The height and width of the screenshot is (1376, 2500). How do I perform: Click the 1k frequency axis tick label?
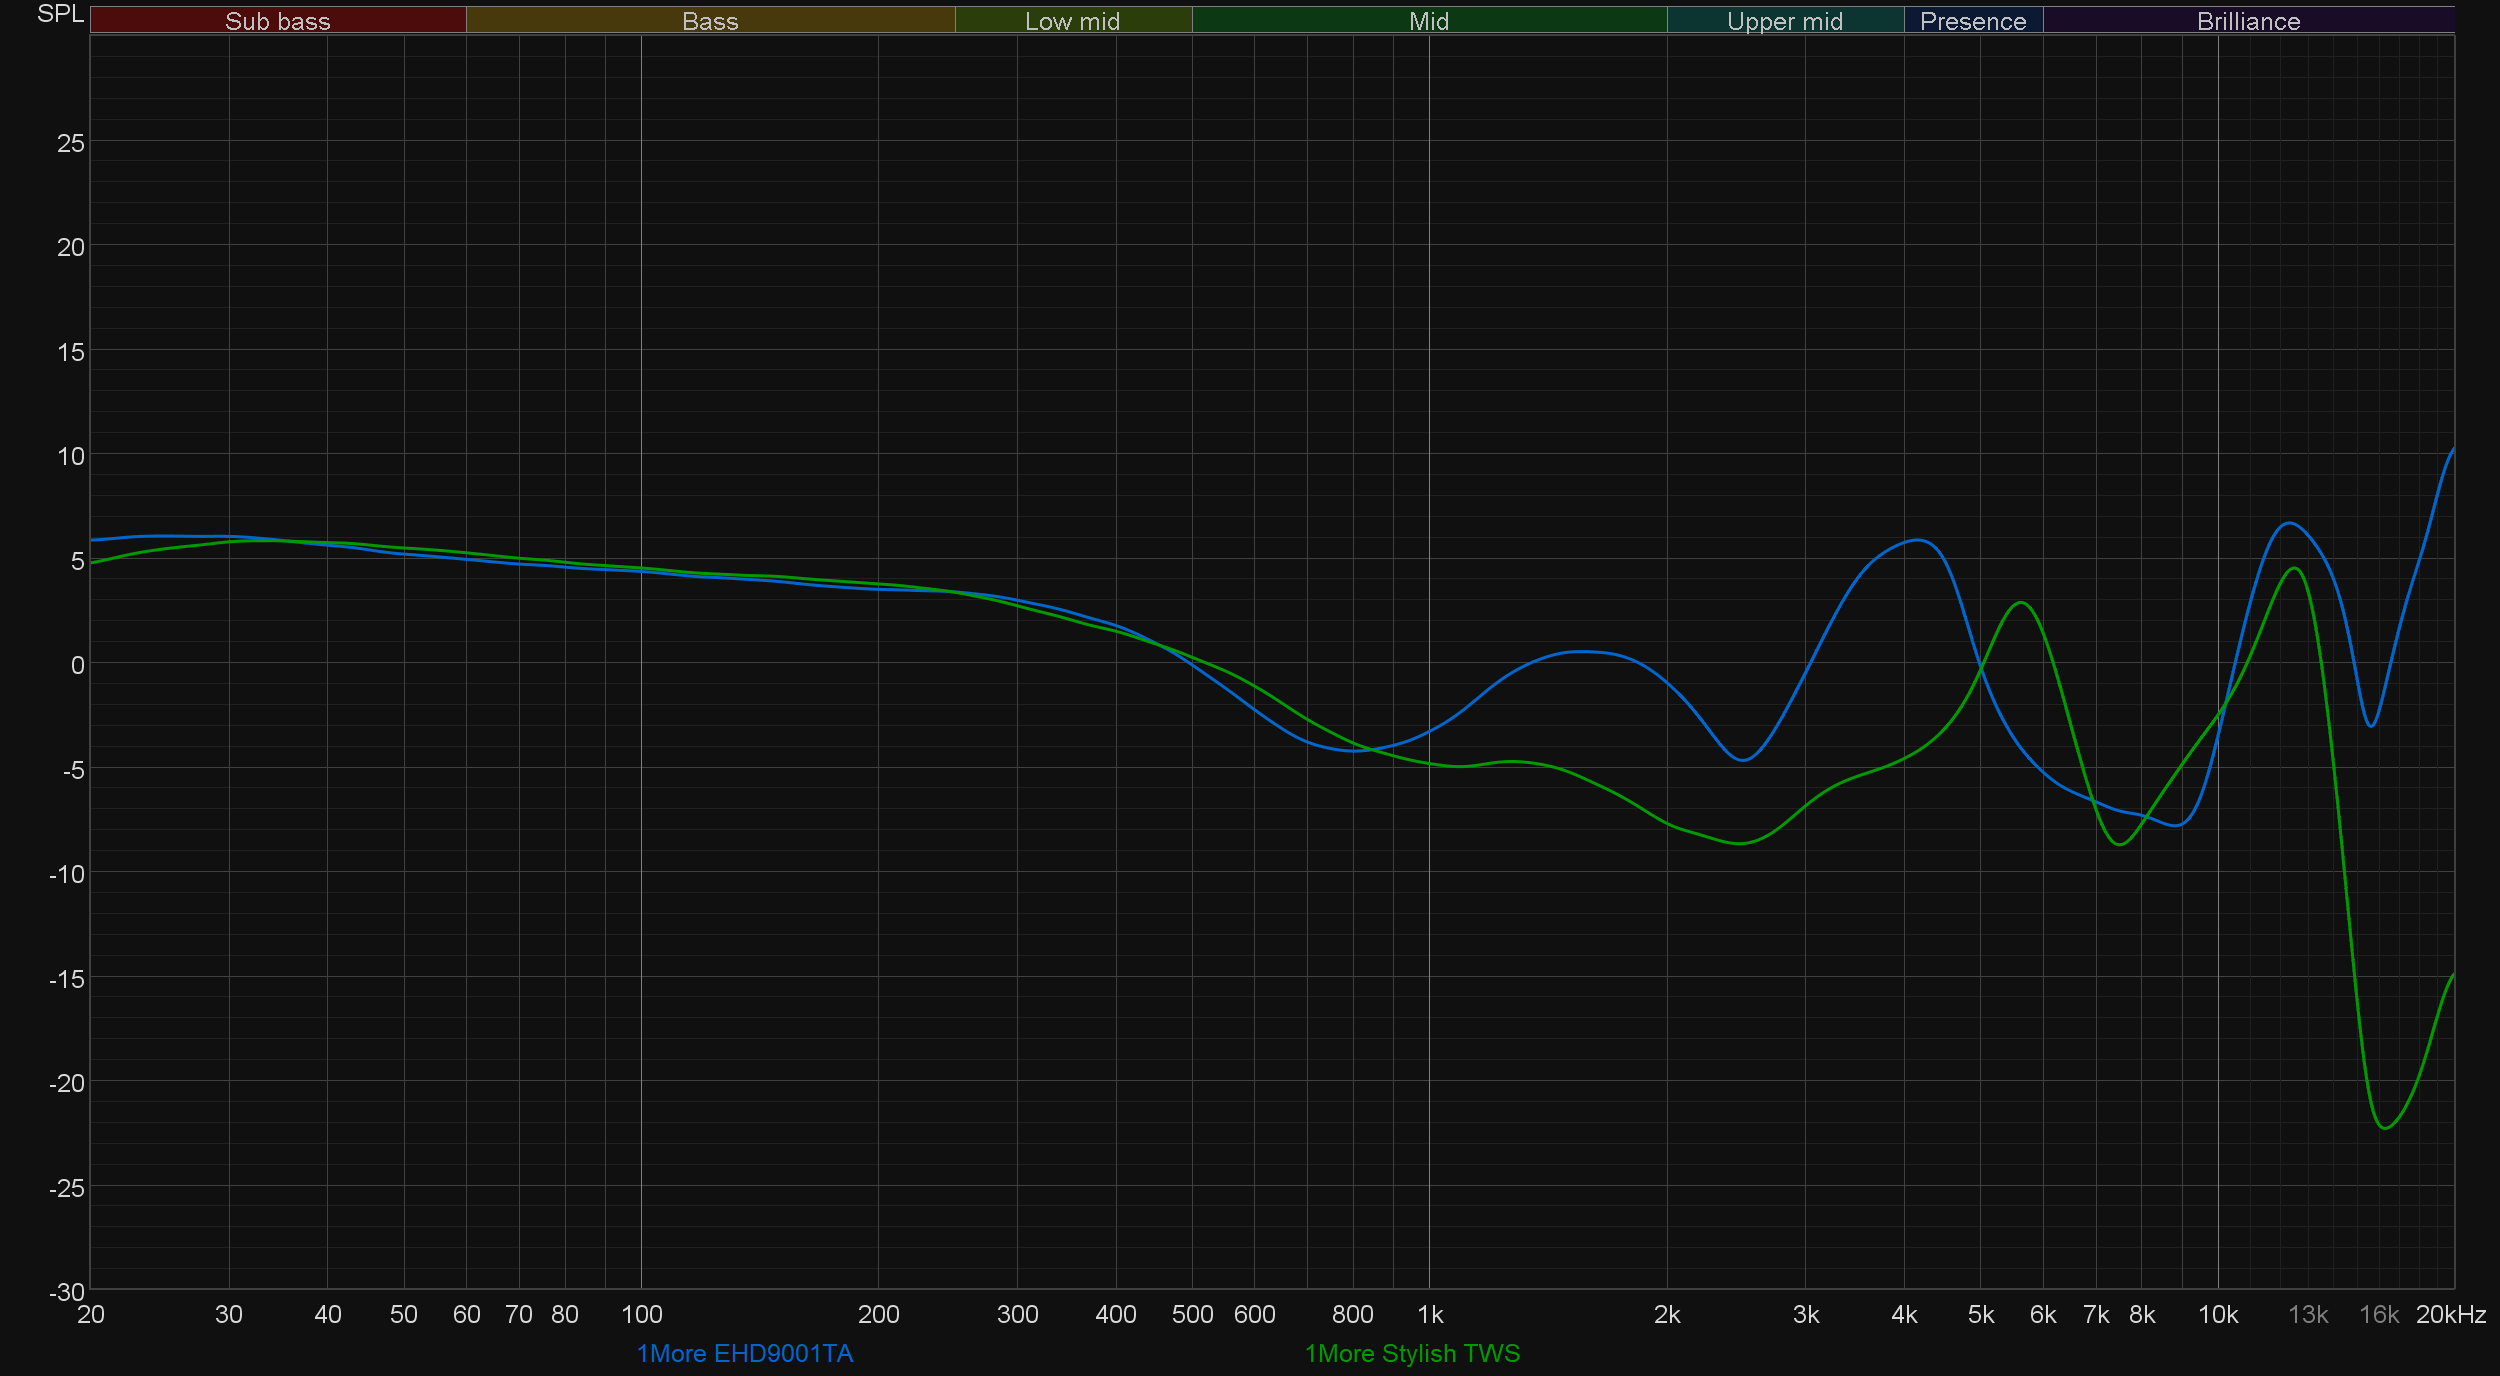pos(1430,1314)
